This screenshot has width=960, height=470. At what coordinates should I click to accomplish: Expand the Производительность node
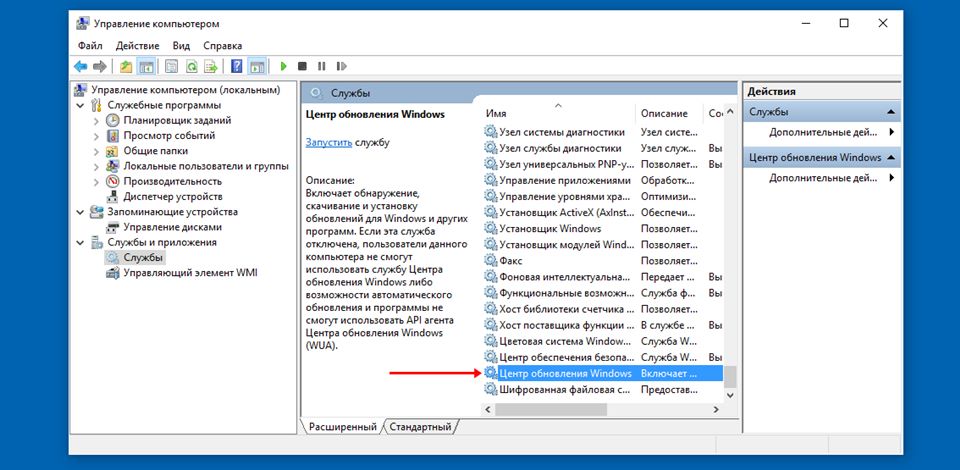[x=96, y=181]
